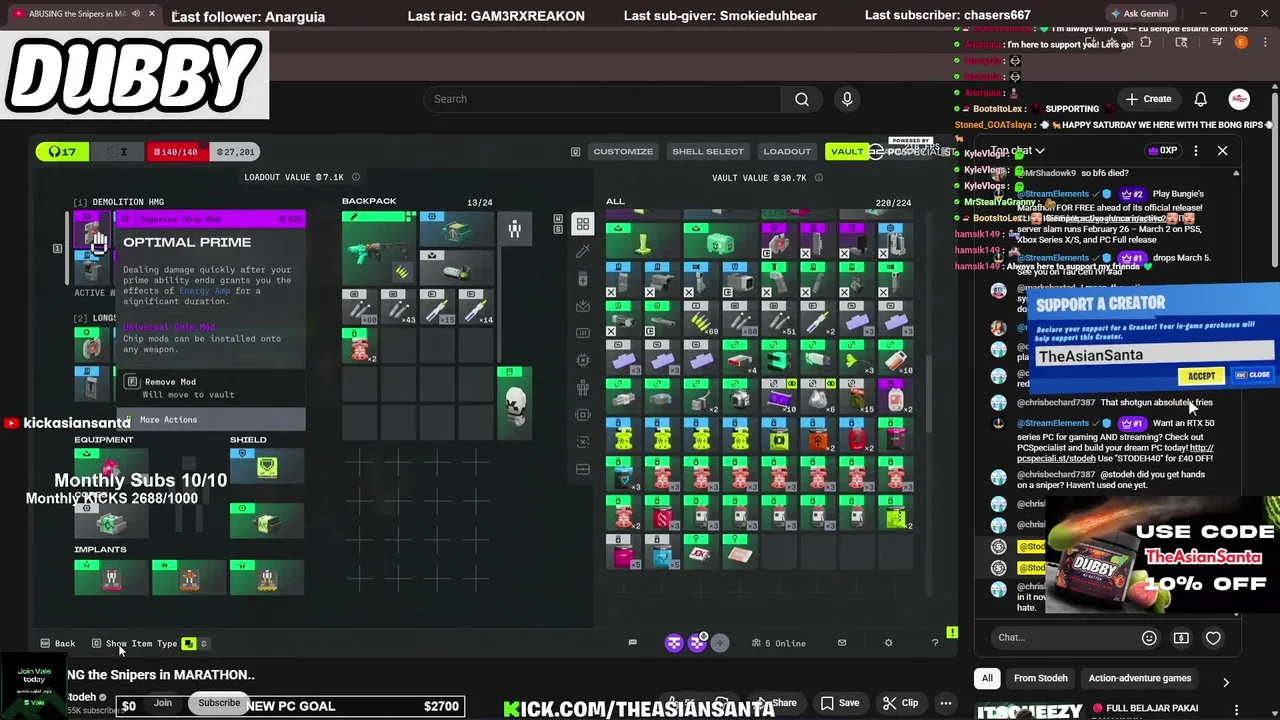
Task: Select vault filter ammo icon
Action: pos(583,333)
